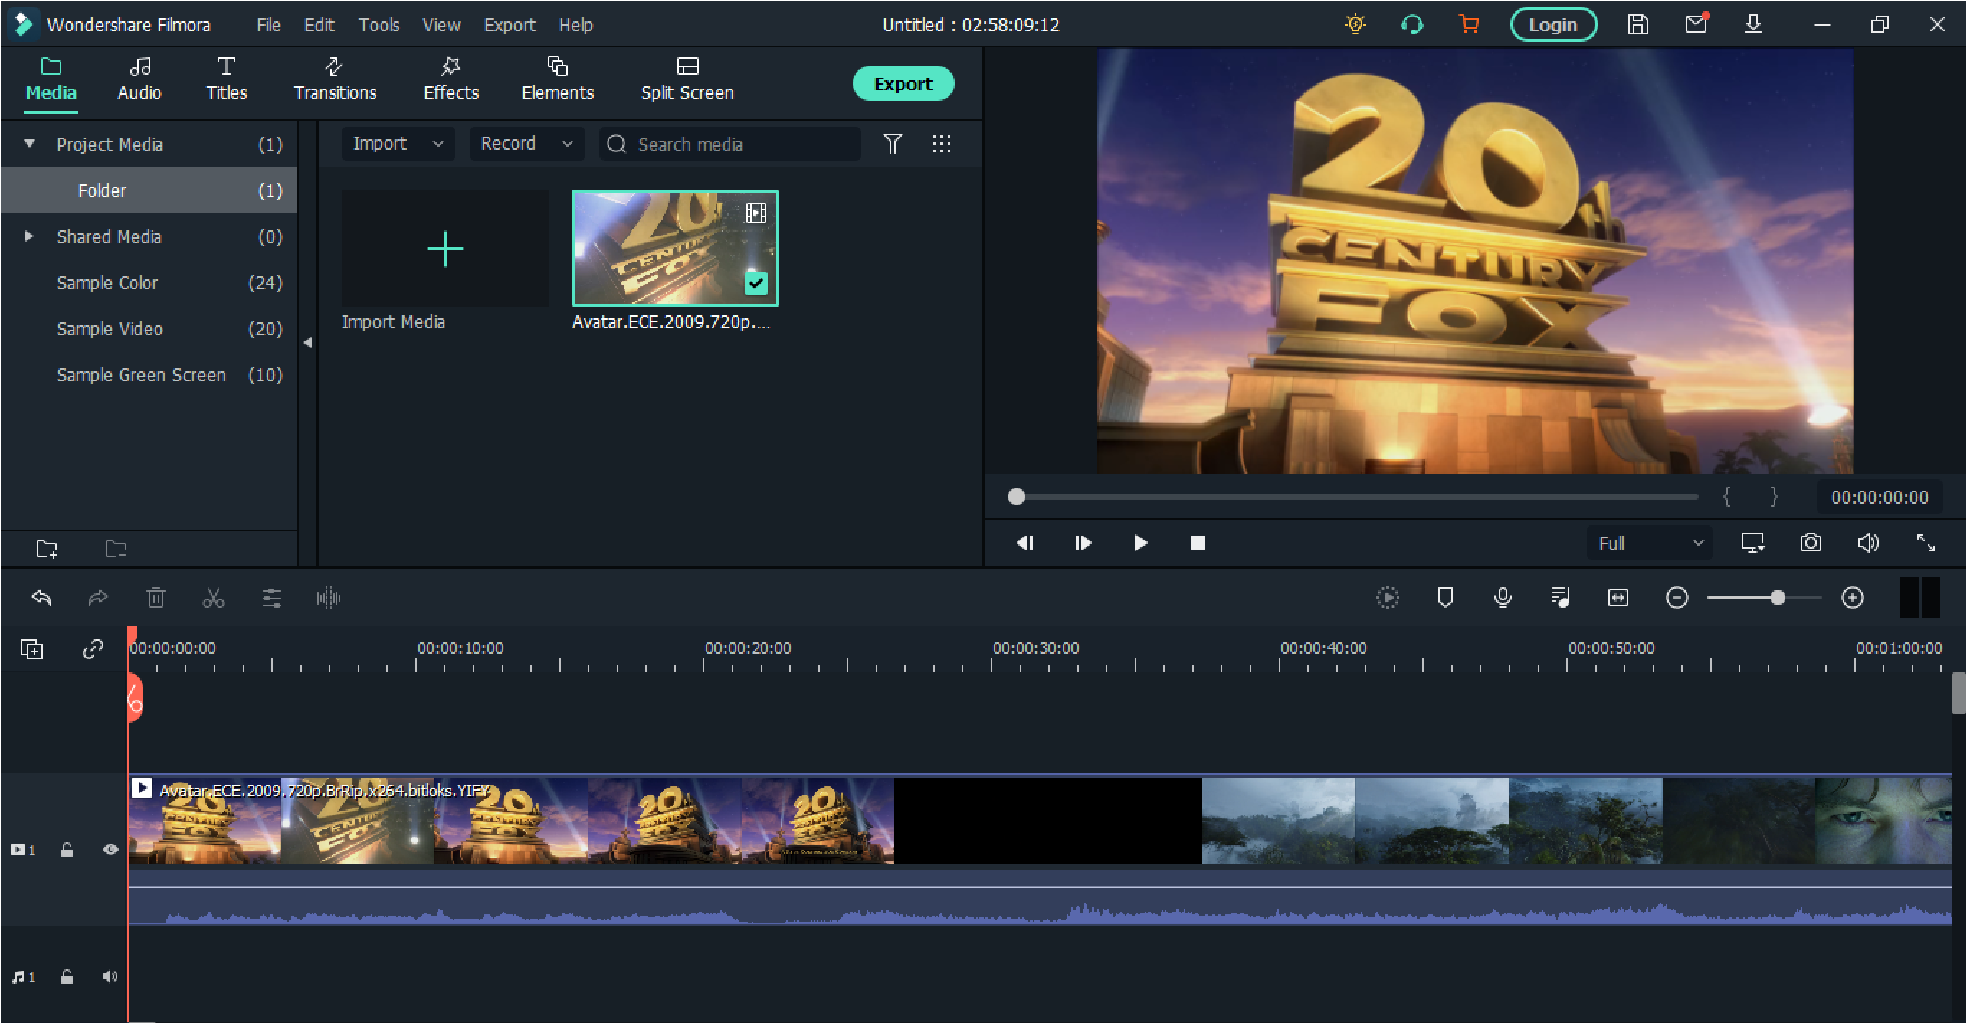
Task: Click the green Export button
Action: click(903, 84)
